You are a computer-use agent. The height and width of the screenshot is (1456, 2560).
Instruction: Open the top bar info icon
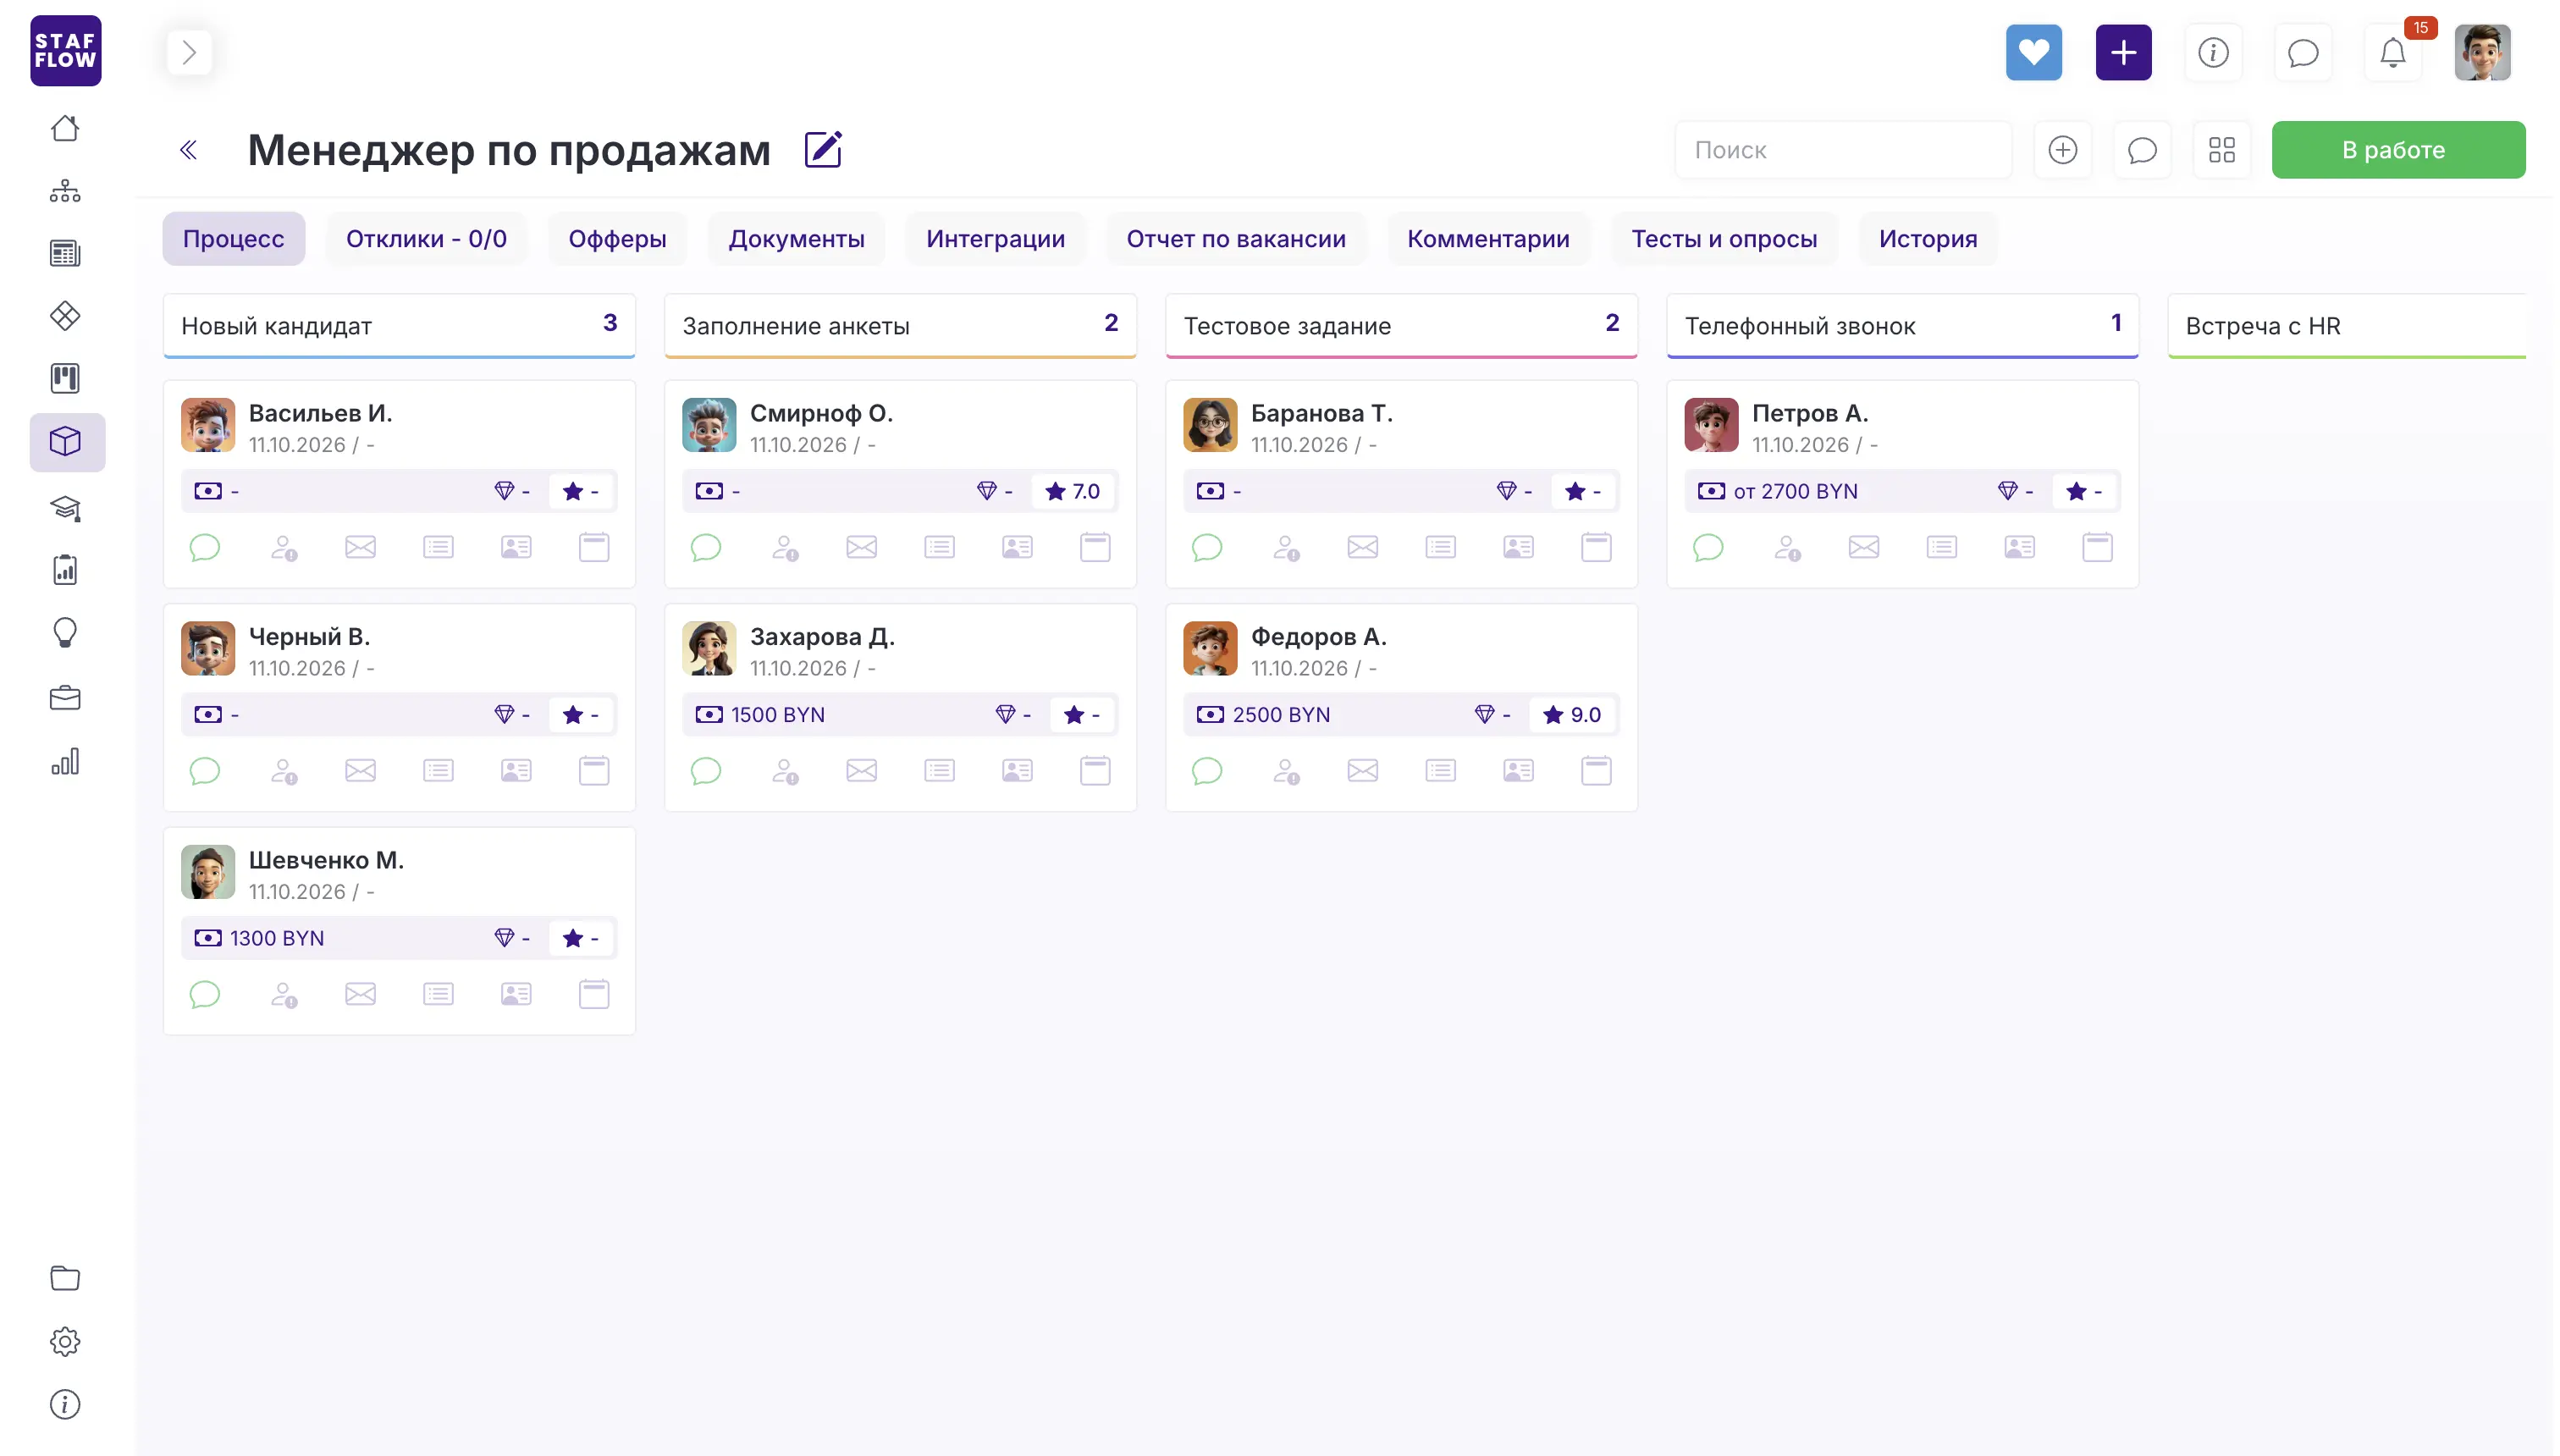pyautogui.click(x=2213, y=52)
